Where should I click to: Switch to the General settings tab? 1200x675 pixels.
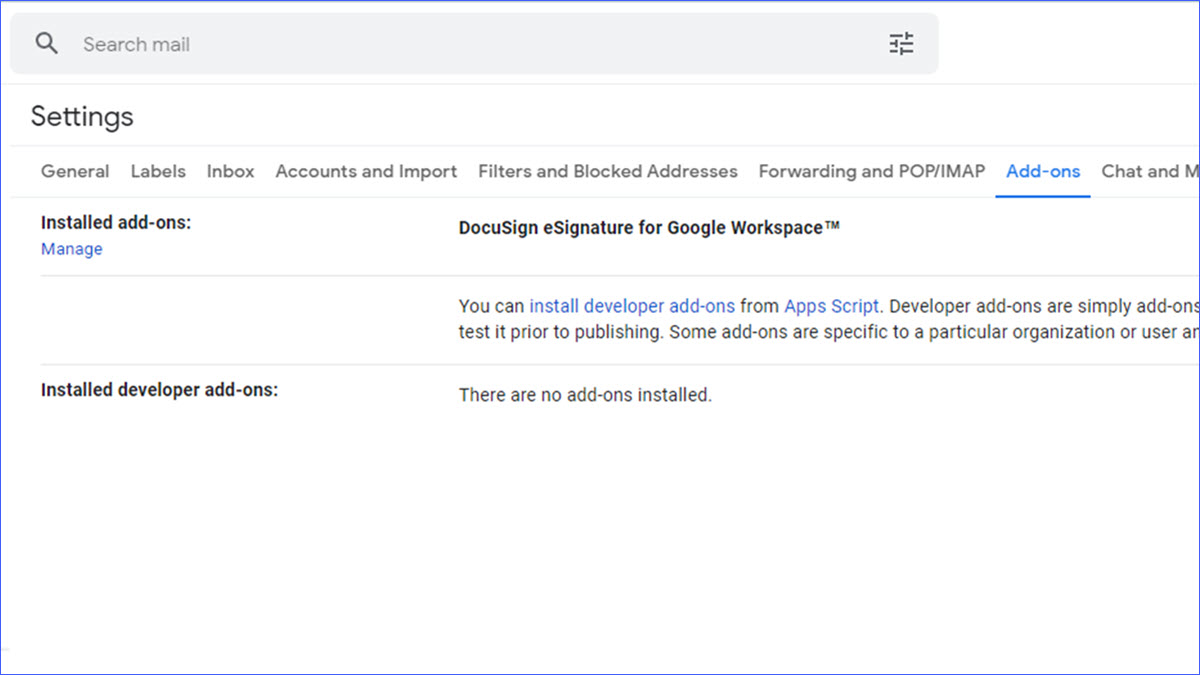tap(75, 171)
